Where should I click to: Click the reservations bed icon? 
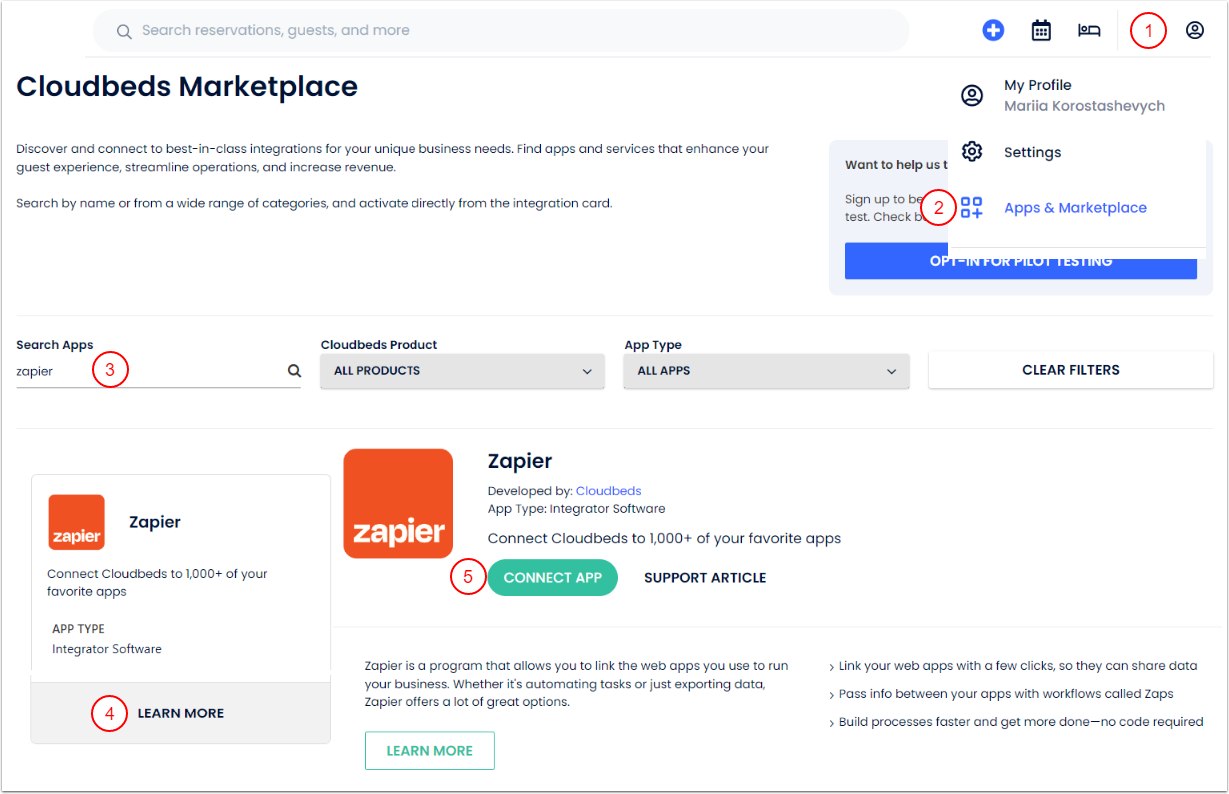tap(1089, 30)
